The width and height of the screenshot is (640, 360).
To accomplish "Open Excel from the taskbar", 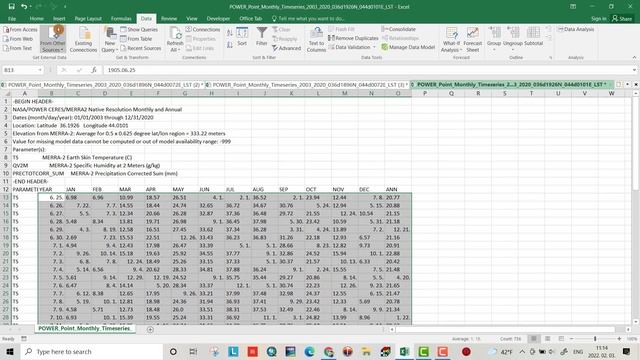I will 404,351.
